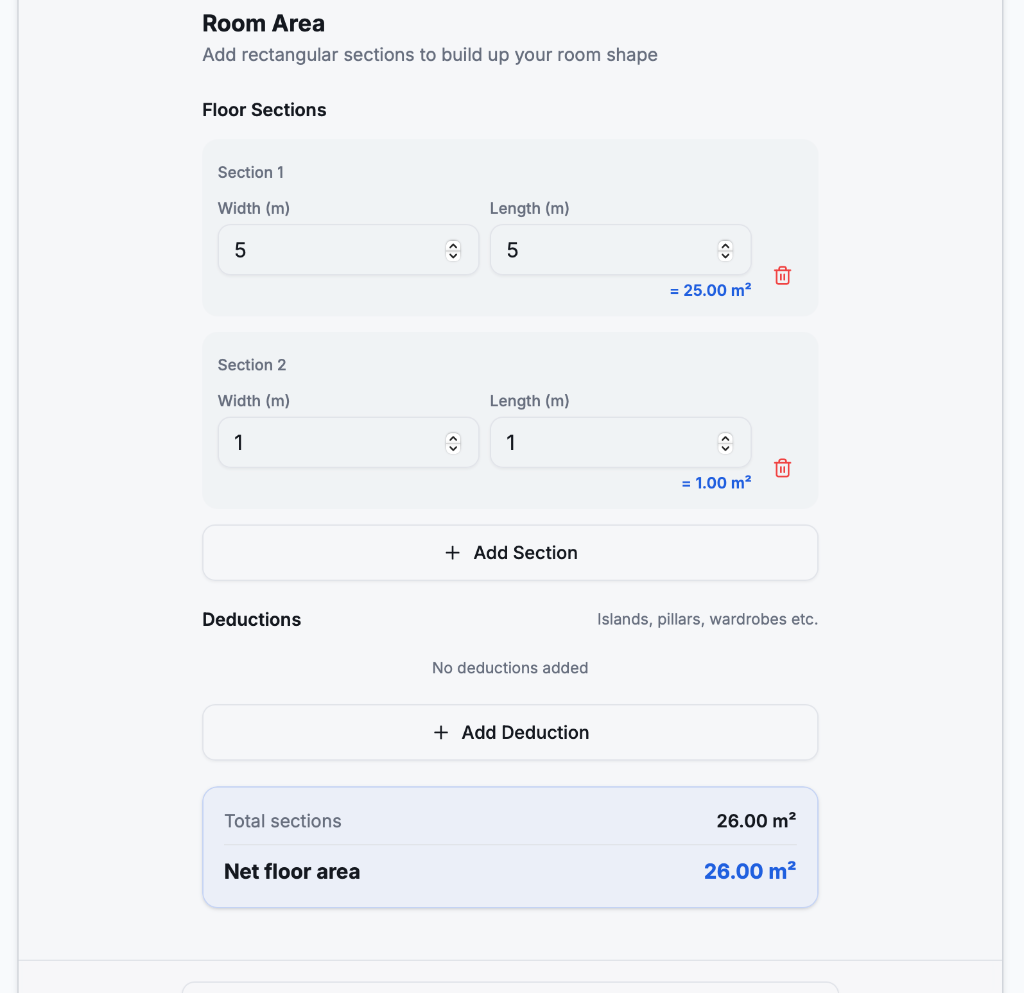Add Section button
The image size is (1024, 993).
[510, 553]
